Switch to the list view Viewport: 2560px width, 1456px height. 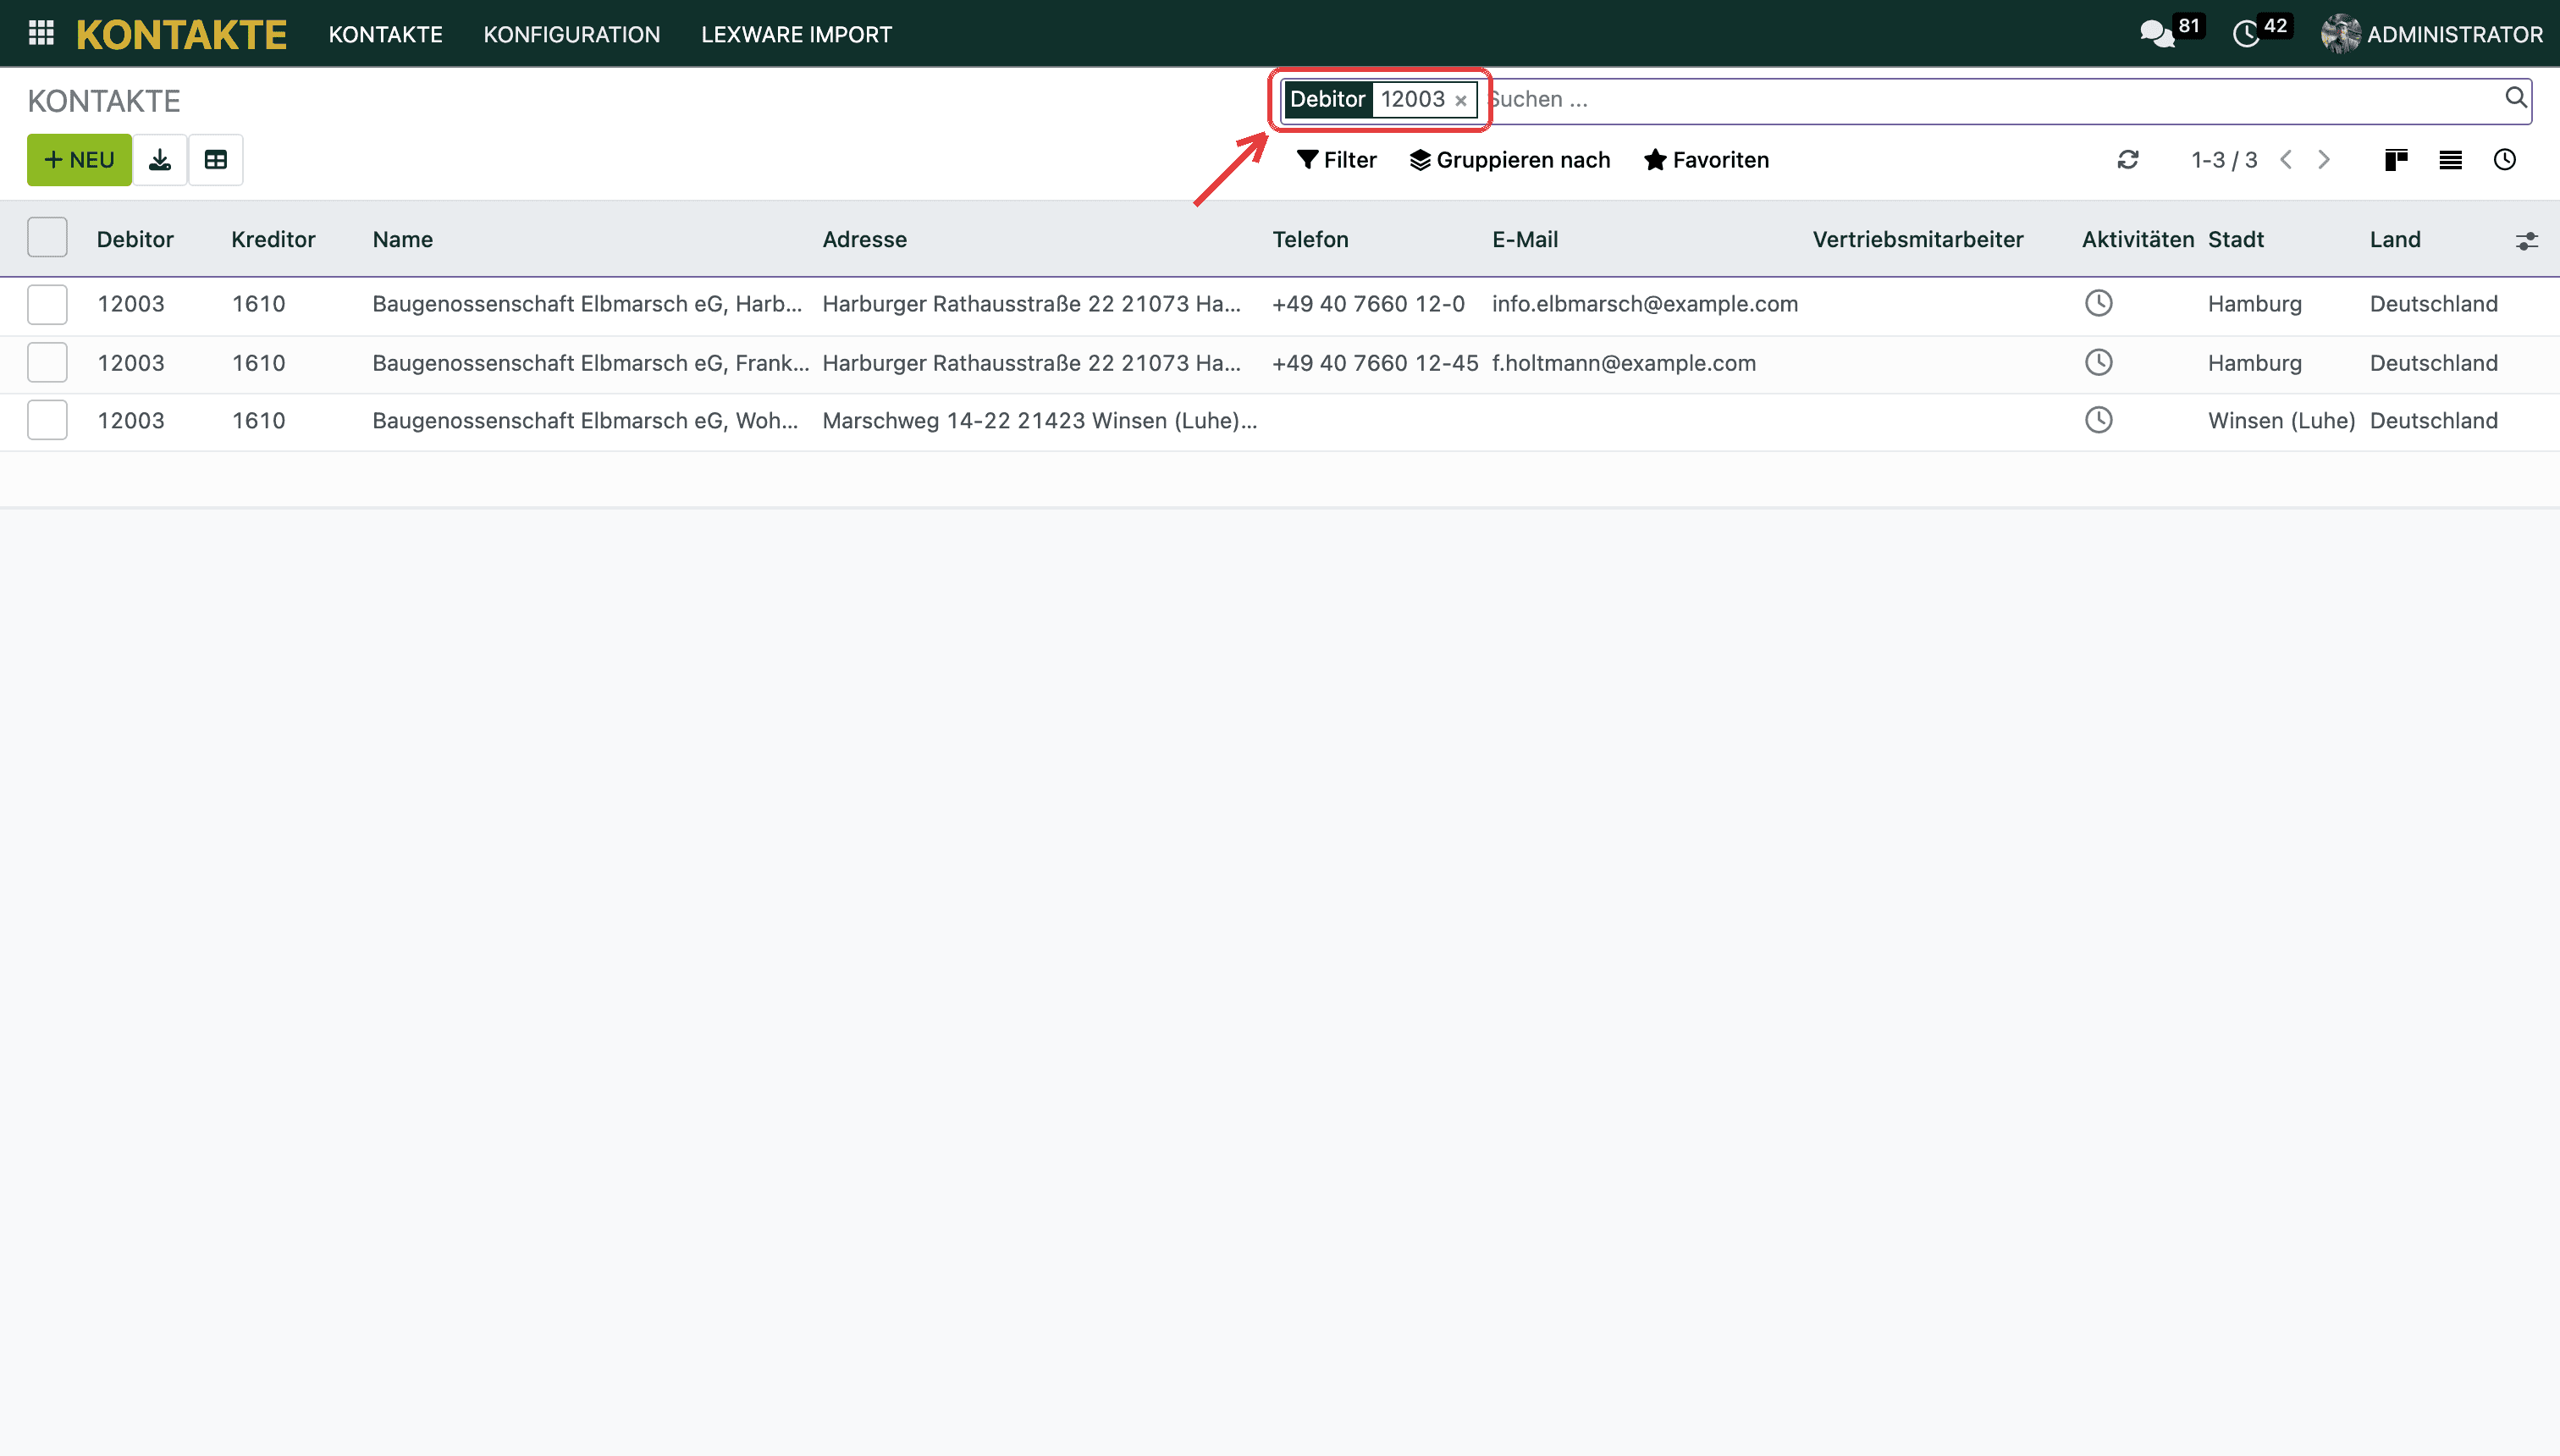(x=2450, y=160)
